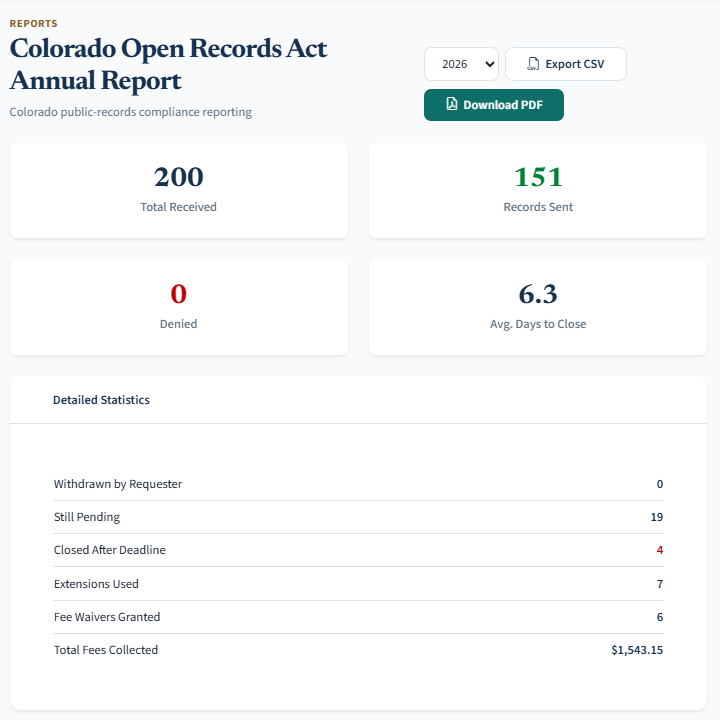720x720 pixels.
Task: Click the Download PDF button
Action: [494, 105]
